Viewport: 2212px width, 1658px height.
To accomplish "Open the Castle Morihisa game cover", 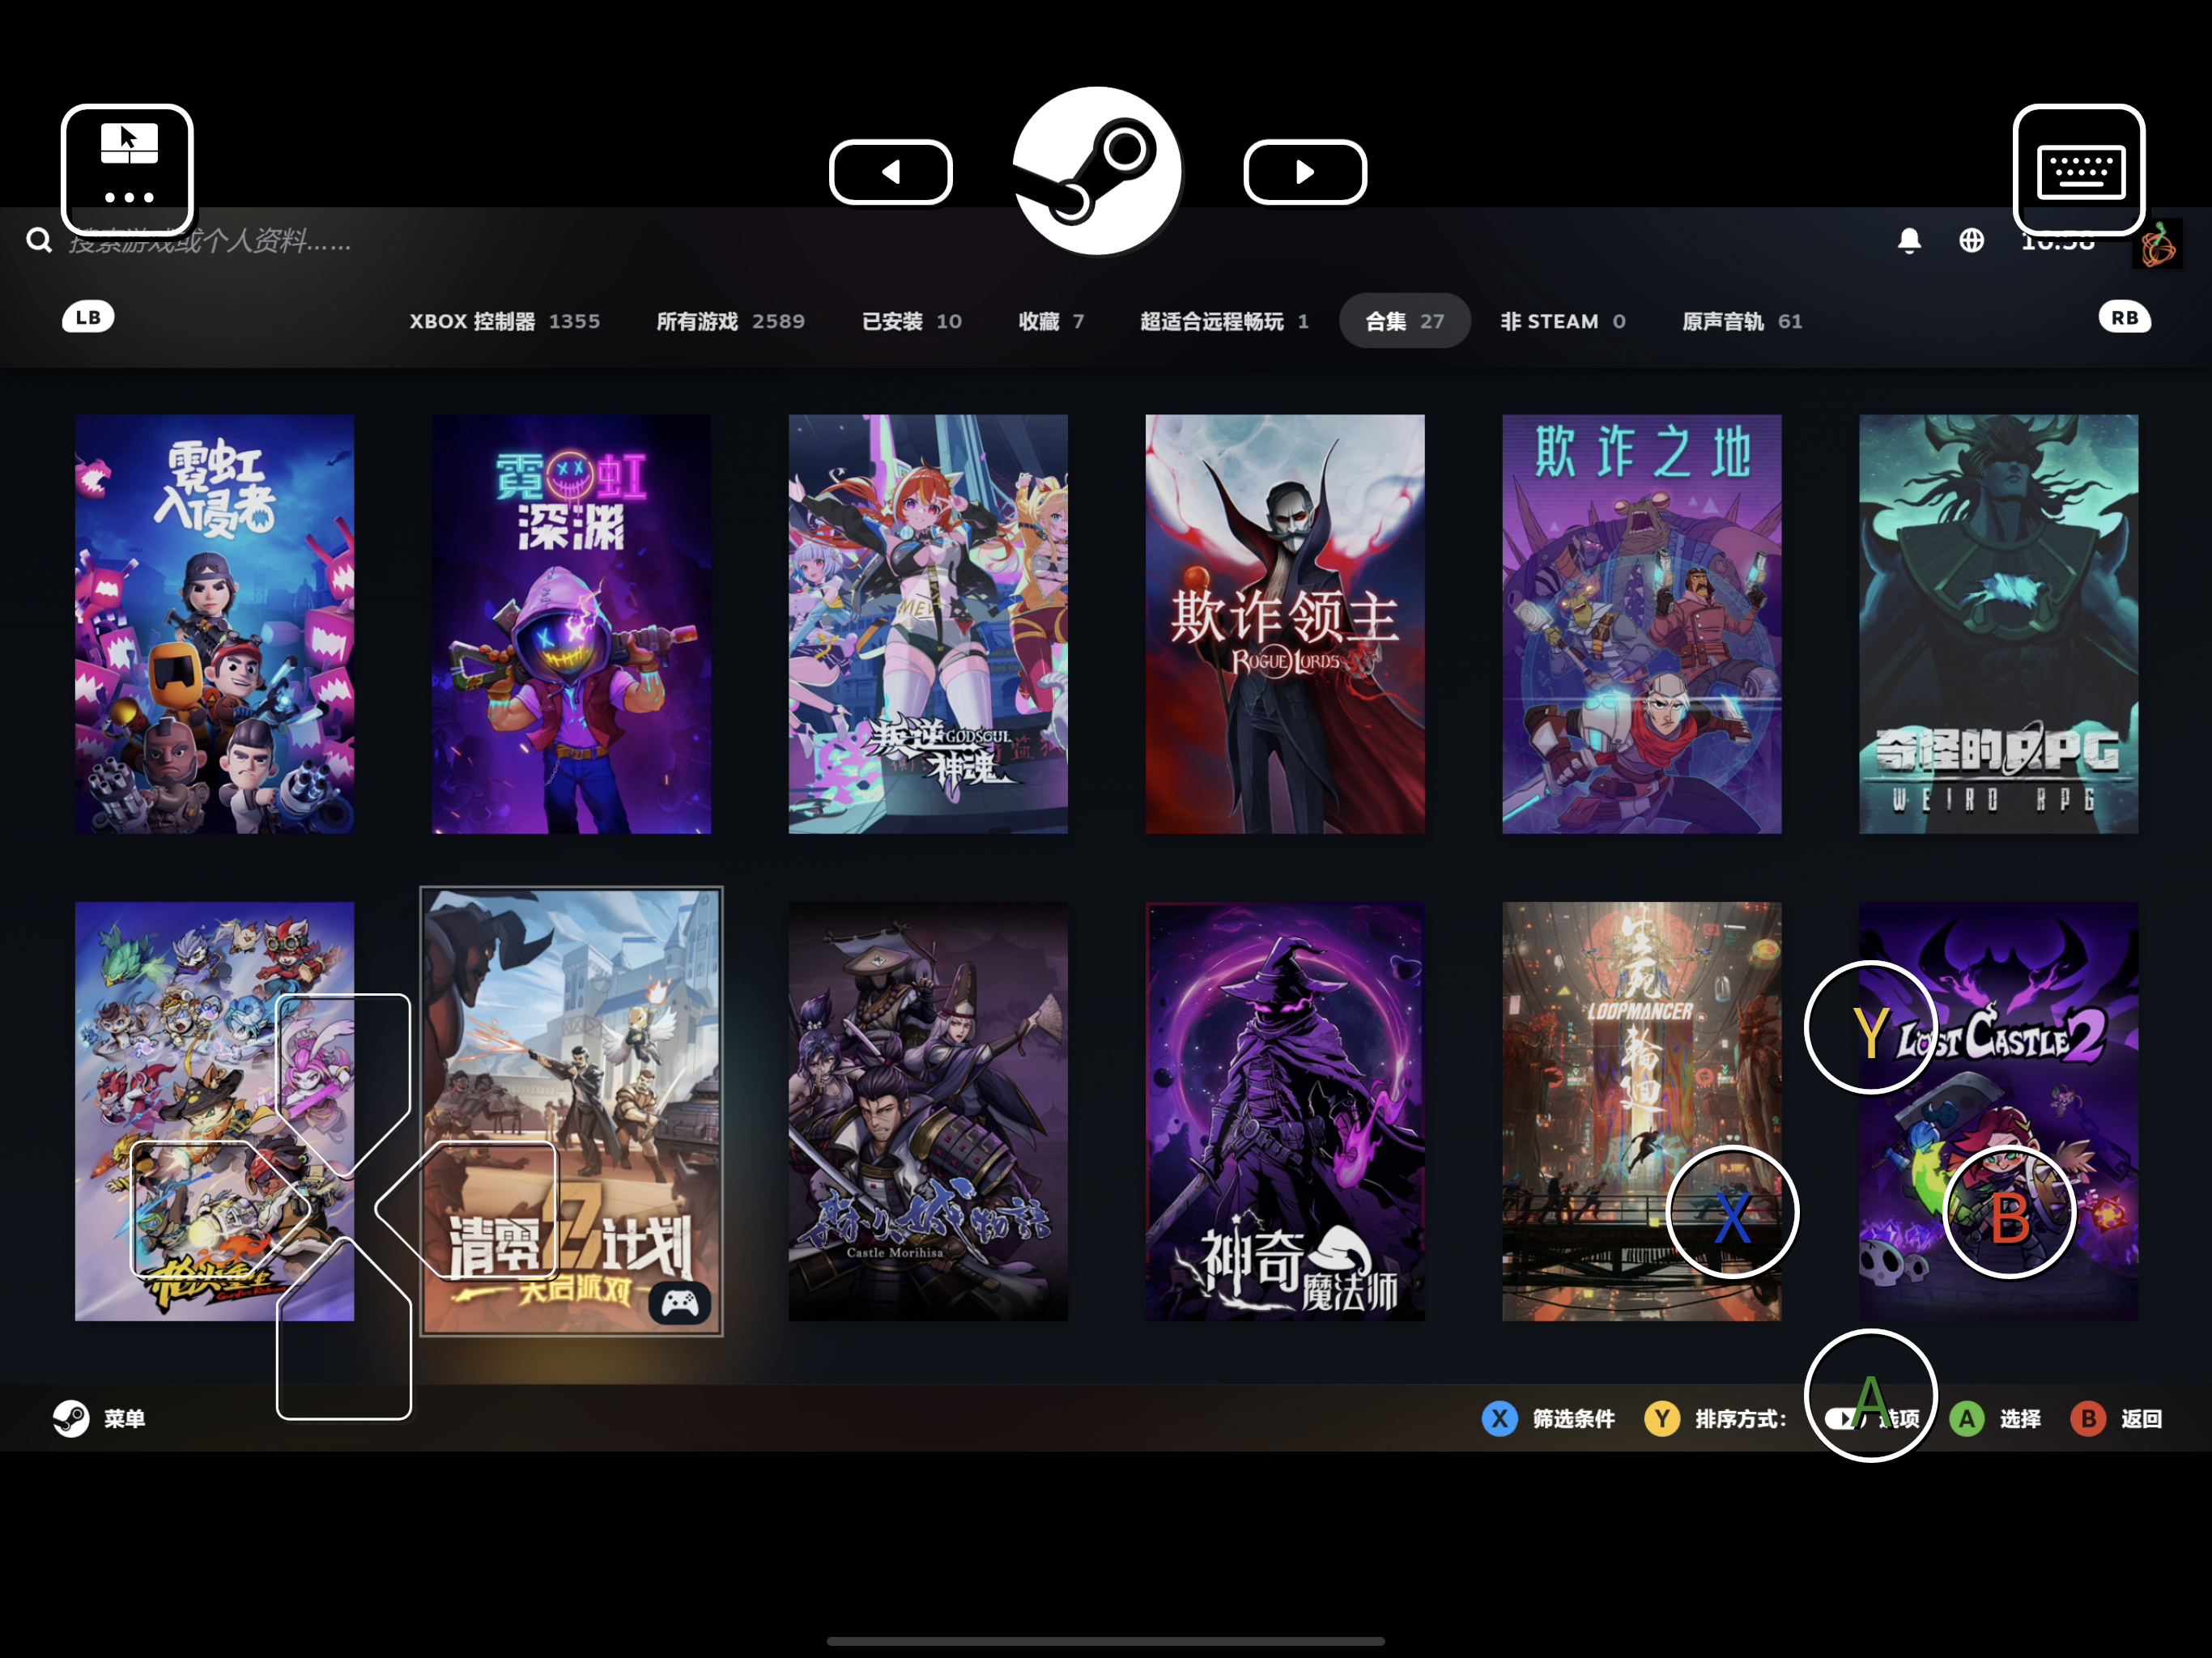I will click(x=928, y=1111).
